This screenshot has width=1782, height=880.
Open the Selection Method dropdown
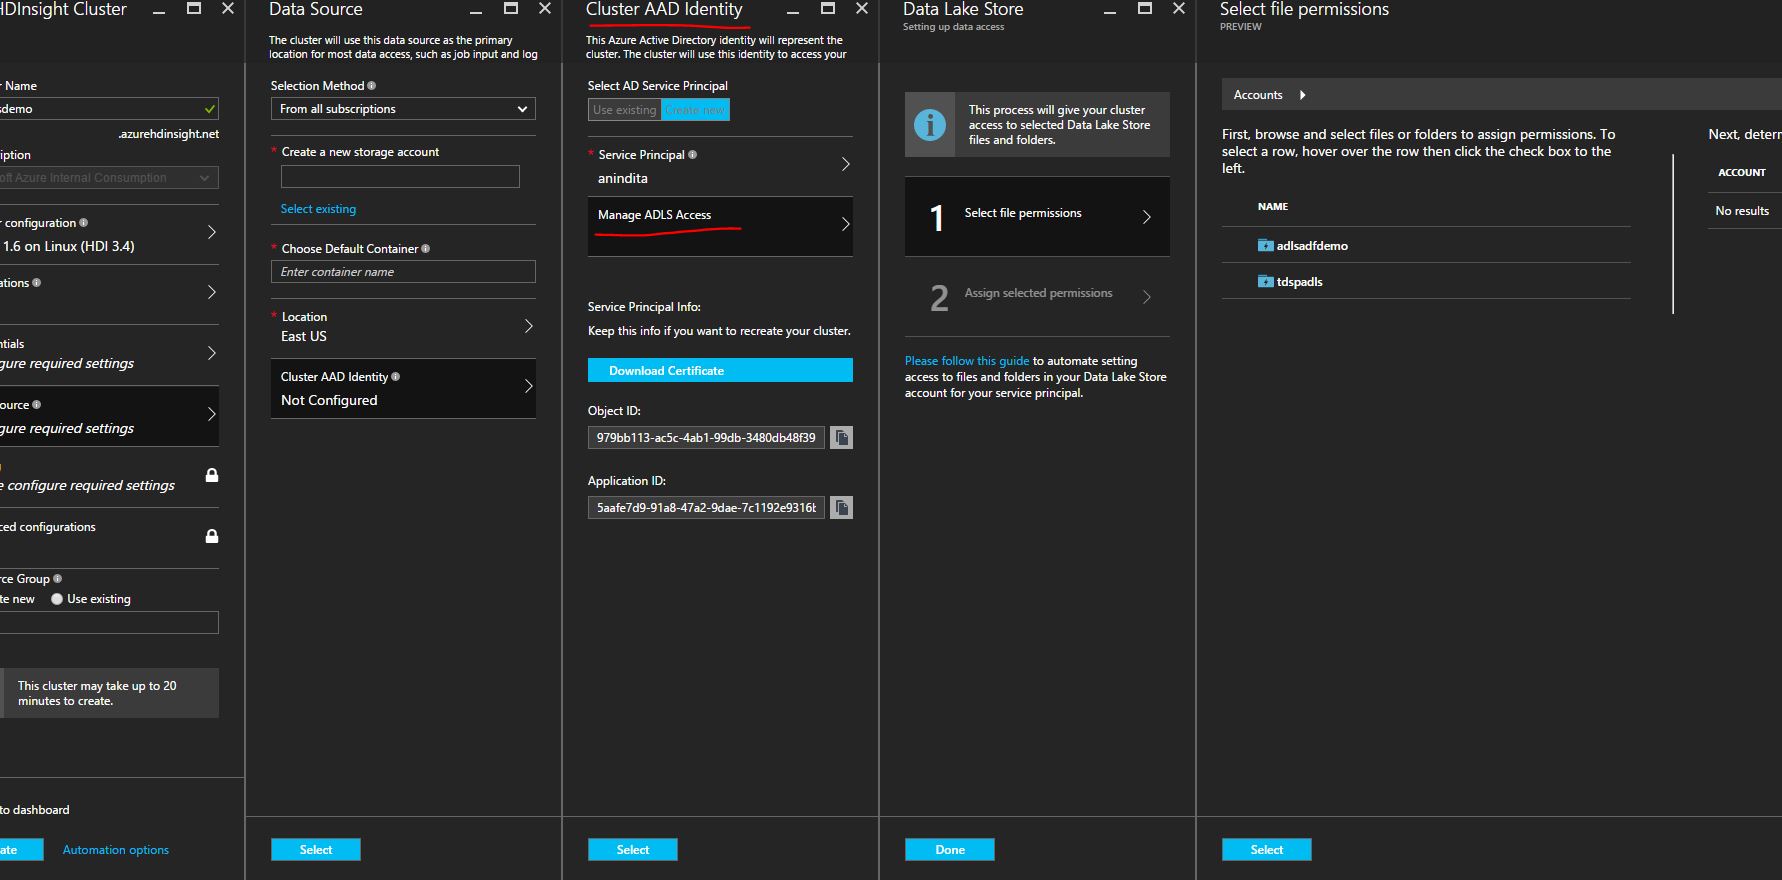[x=403, y=109]
